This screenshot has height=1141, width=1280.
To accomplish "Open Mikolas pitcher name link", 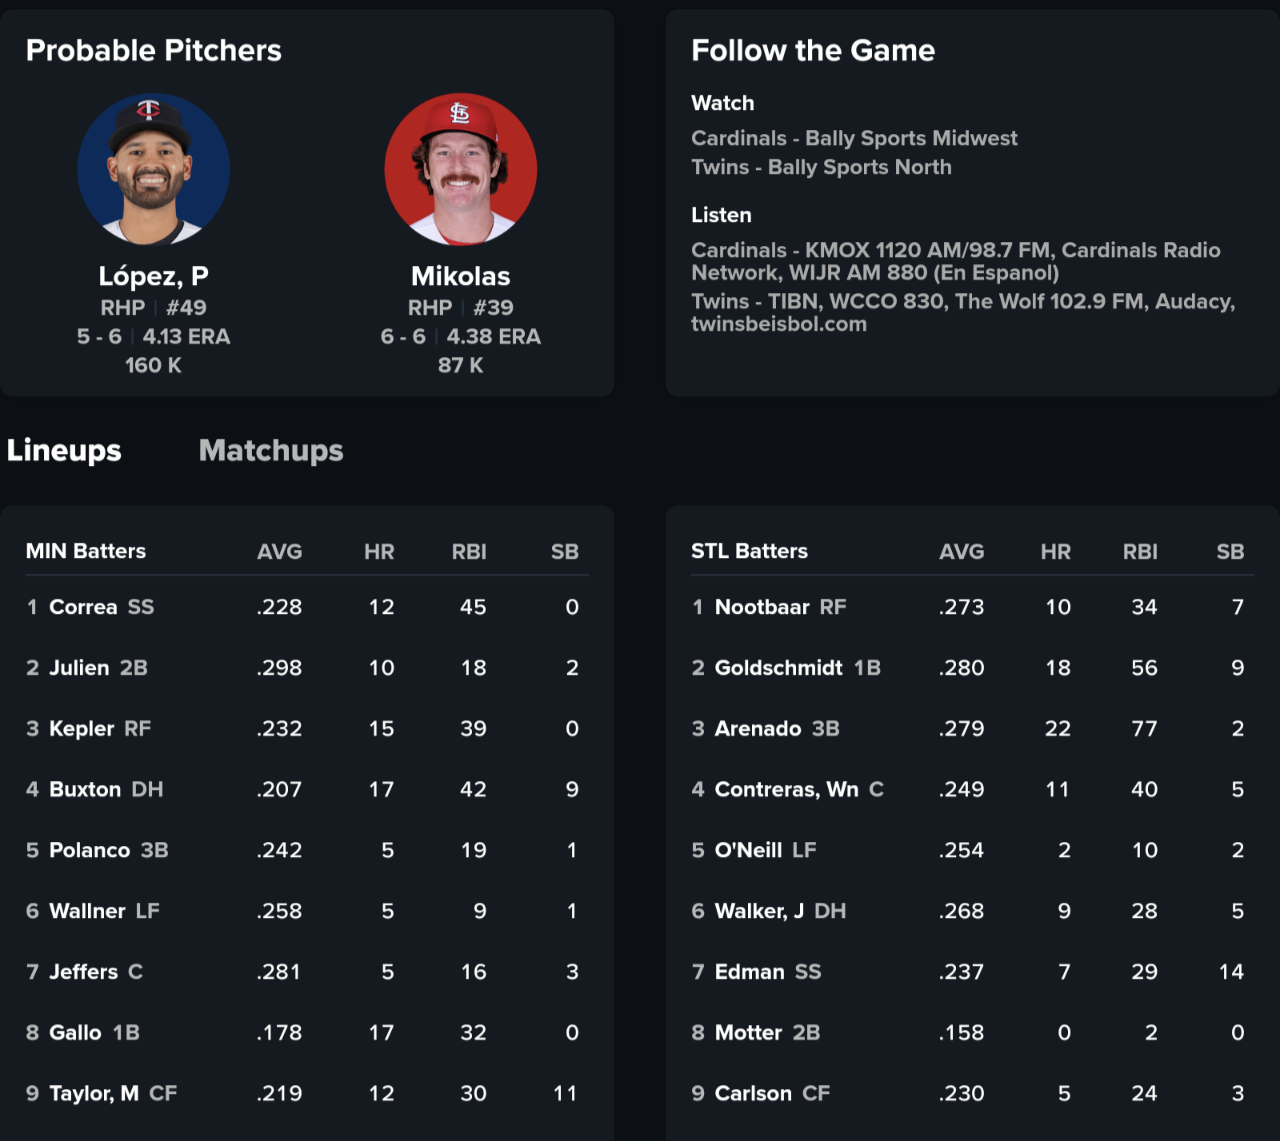I will click(460, 276).
